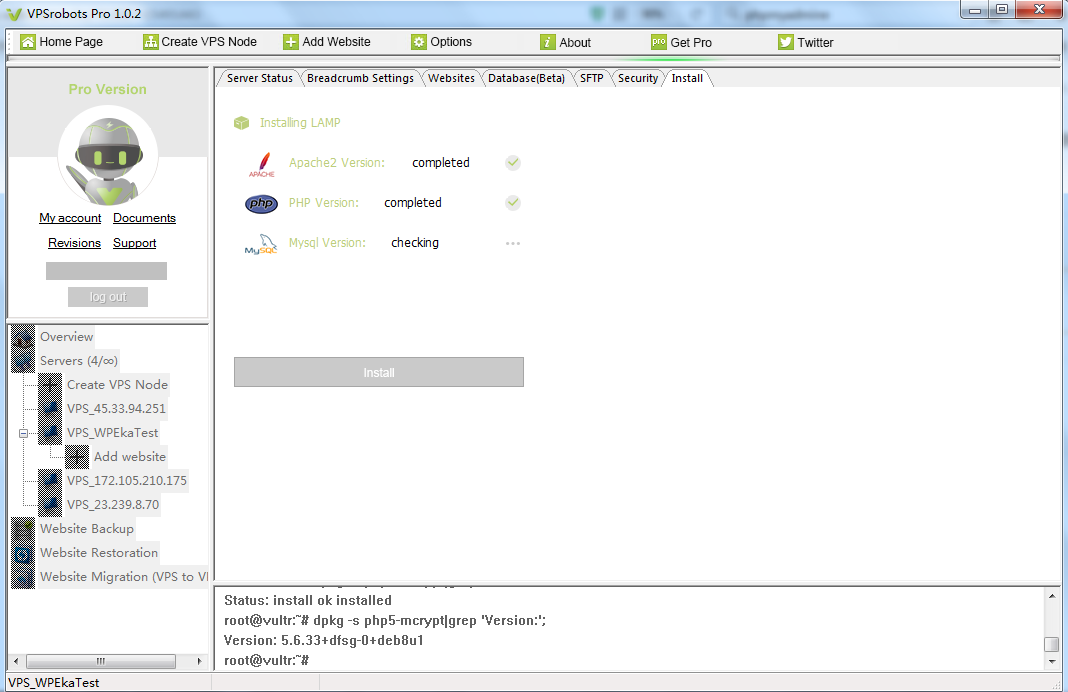Select VPS_172.105.210.175 in server tree
The height and width of the screenshot is (692, 1068).
click(x=126, y=481)
